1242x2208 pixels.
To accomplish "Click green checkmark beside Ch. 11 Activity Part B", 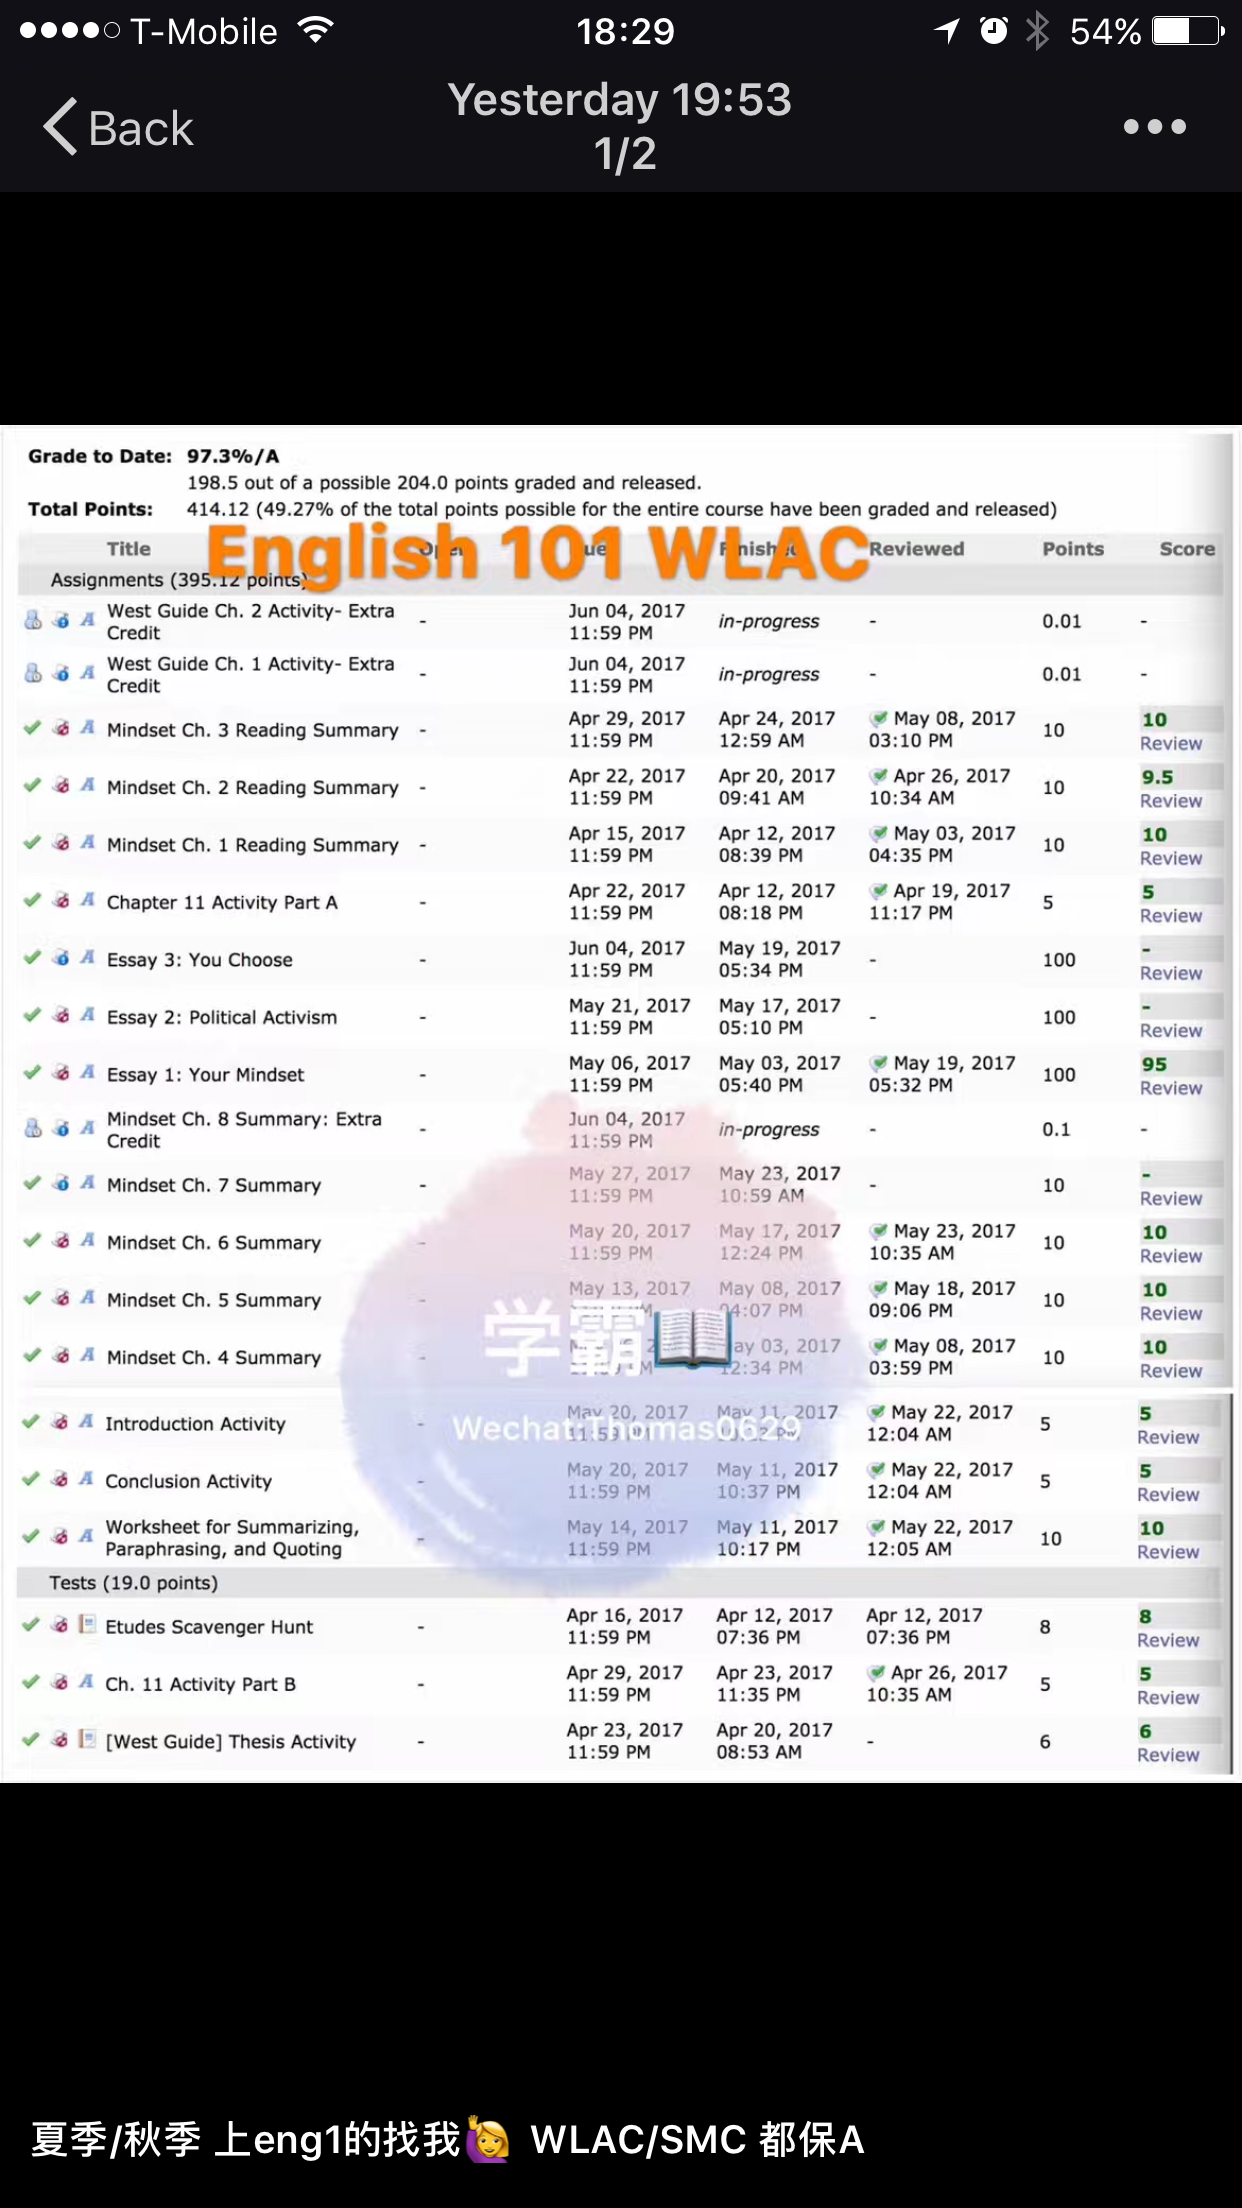I will (x=31, y=1682).
